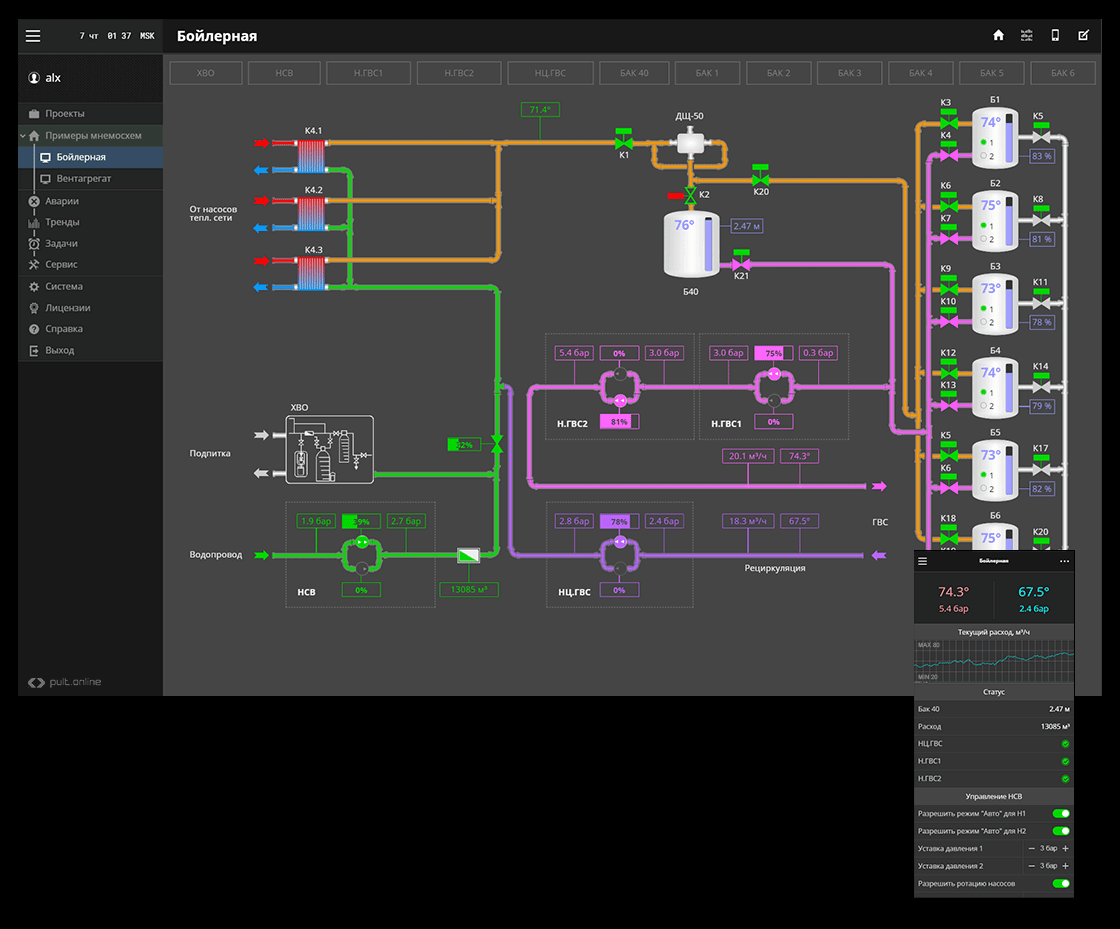Select mode 2 radio on tank Б3
The height and width of the screenshot is (929, 1120).
click(984, 322)
